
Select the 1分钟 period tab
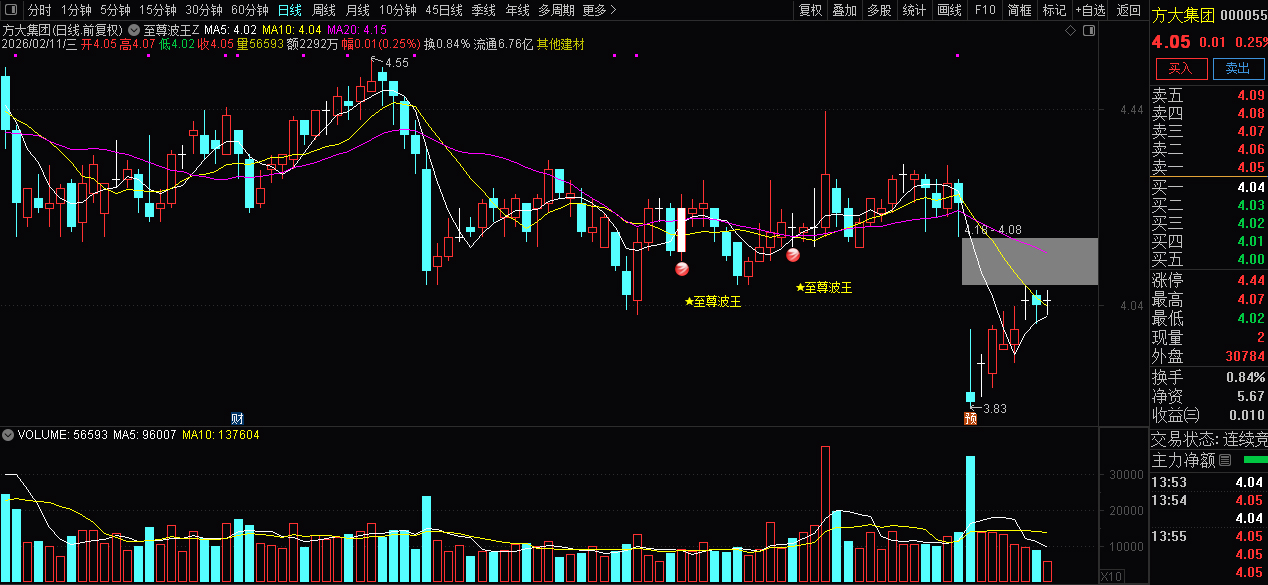click(76, 10)
